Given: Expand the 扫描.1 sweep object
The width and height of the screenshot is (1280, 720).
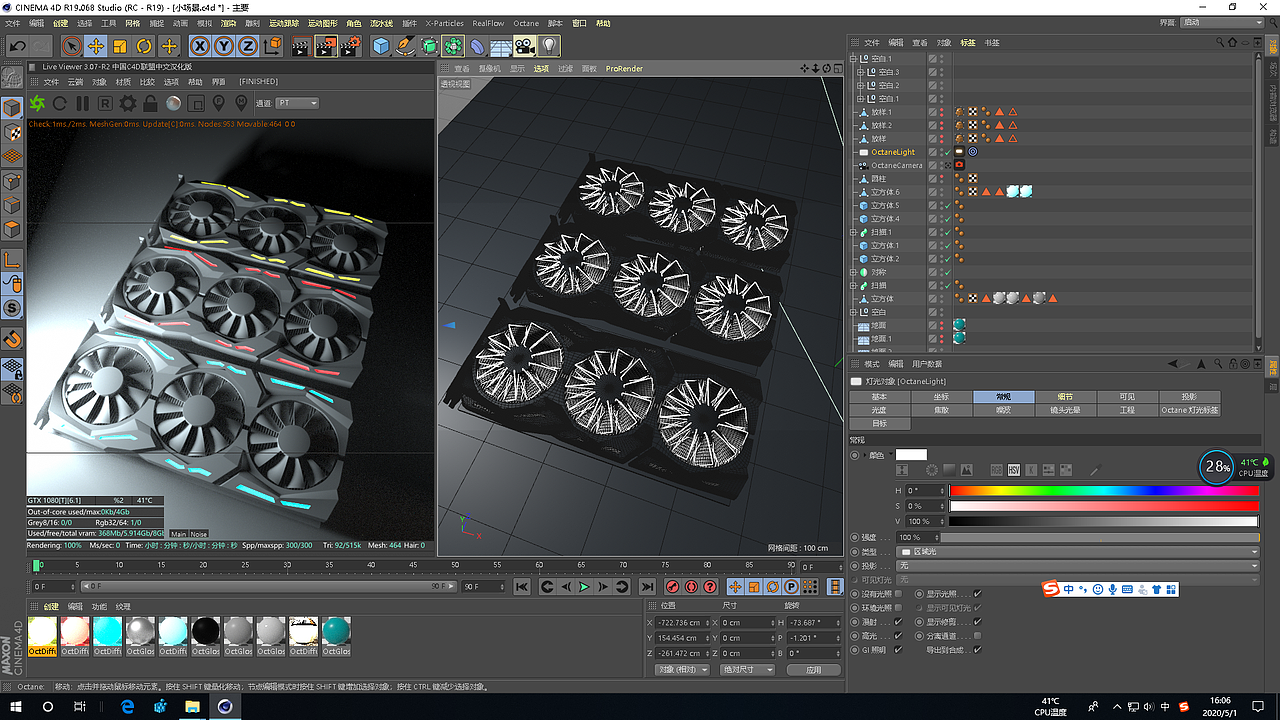Looking at the screenshot, I should coord(855,232).
